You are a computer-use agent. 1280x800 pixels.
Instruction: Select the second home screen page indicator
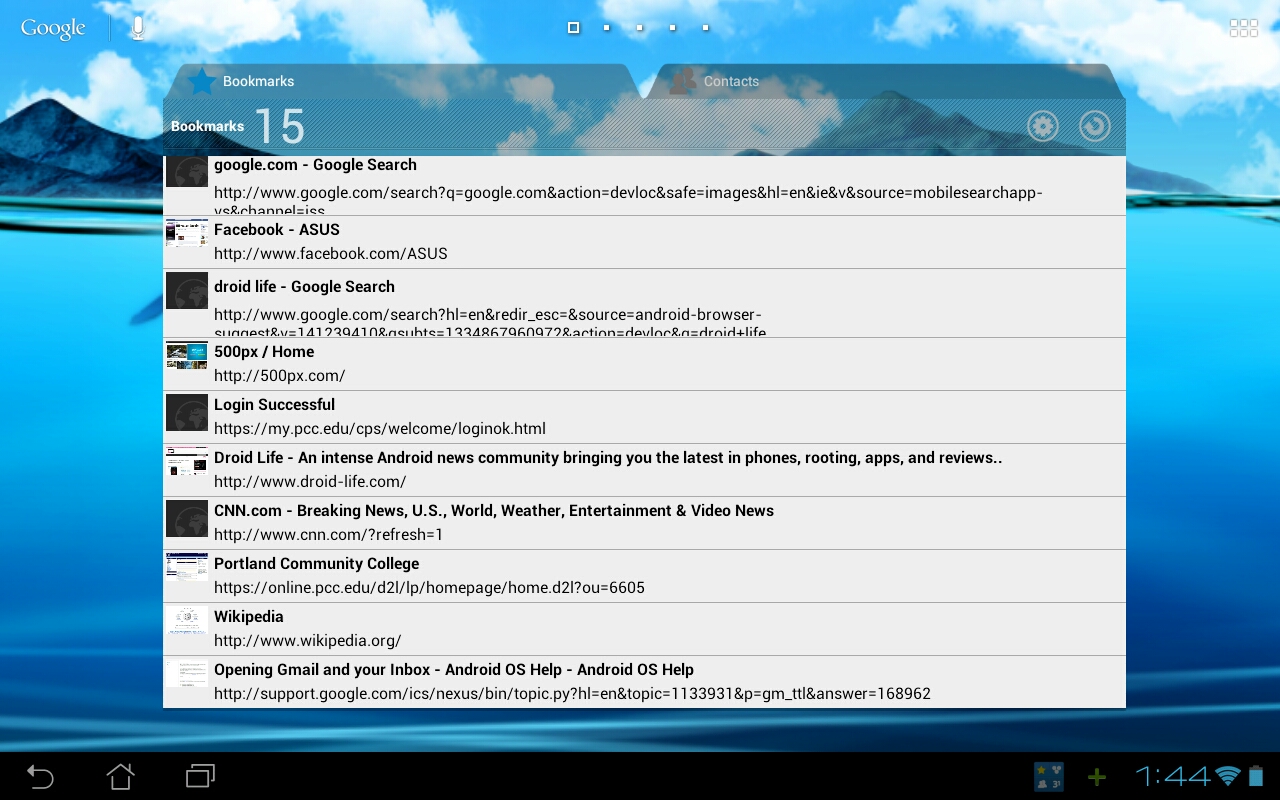606,28
